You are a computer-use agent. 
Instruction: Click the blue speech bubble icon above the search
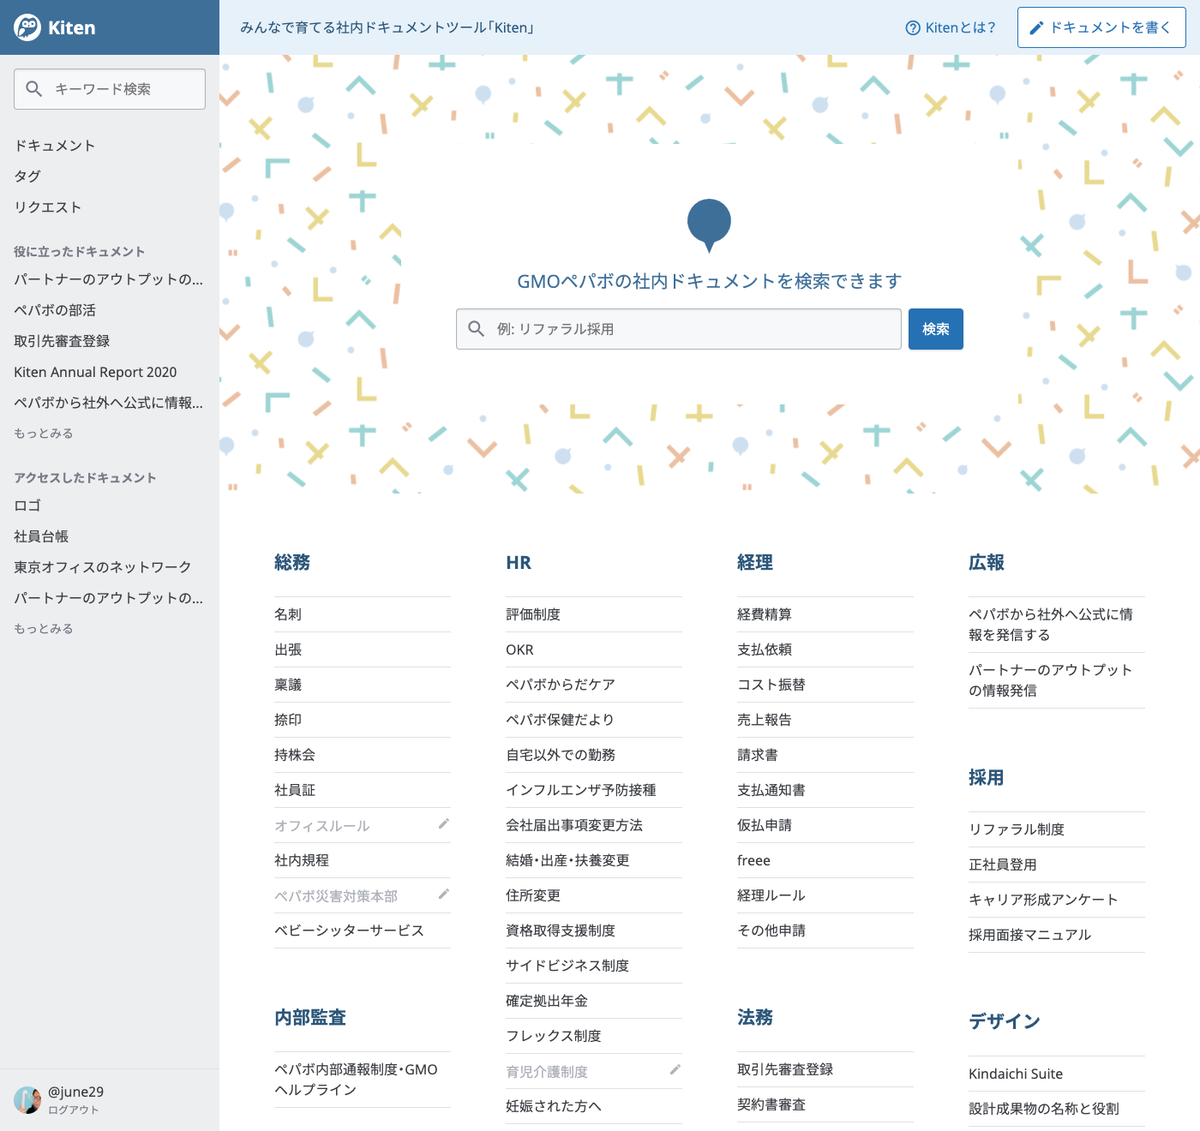pyautogui.click(x=709, y=224)
